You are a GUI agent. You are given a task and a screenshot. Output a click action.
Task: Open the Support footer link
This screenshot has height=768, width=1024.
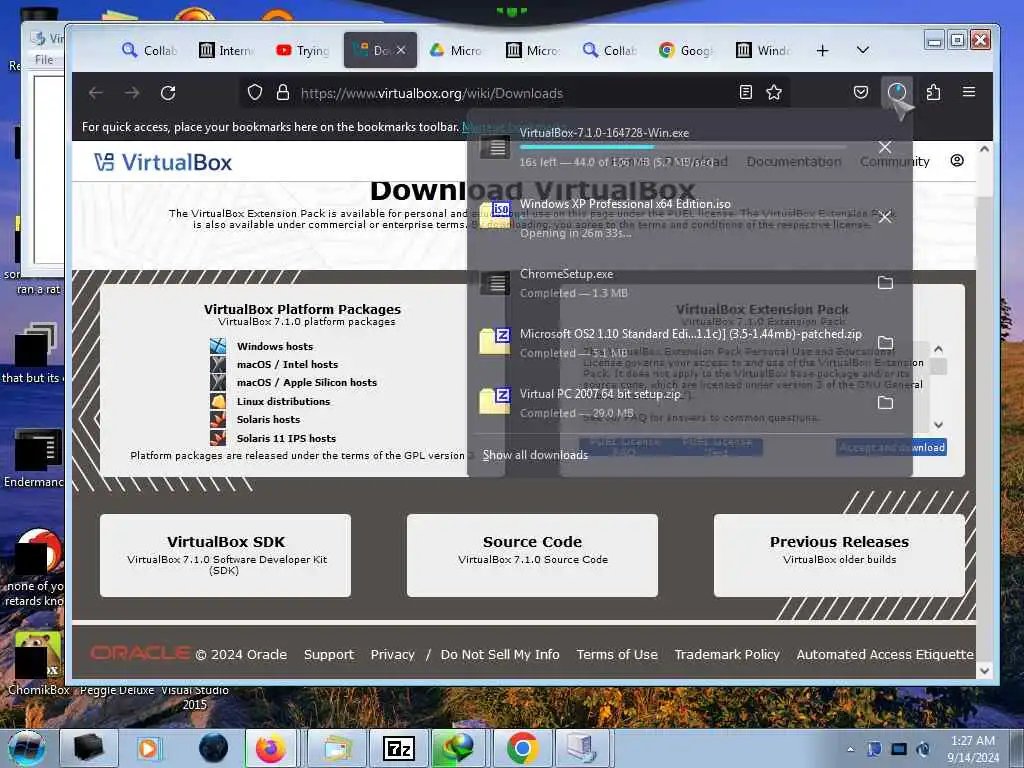[328, 654]
